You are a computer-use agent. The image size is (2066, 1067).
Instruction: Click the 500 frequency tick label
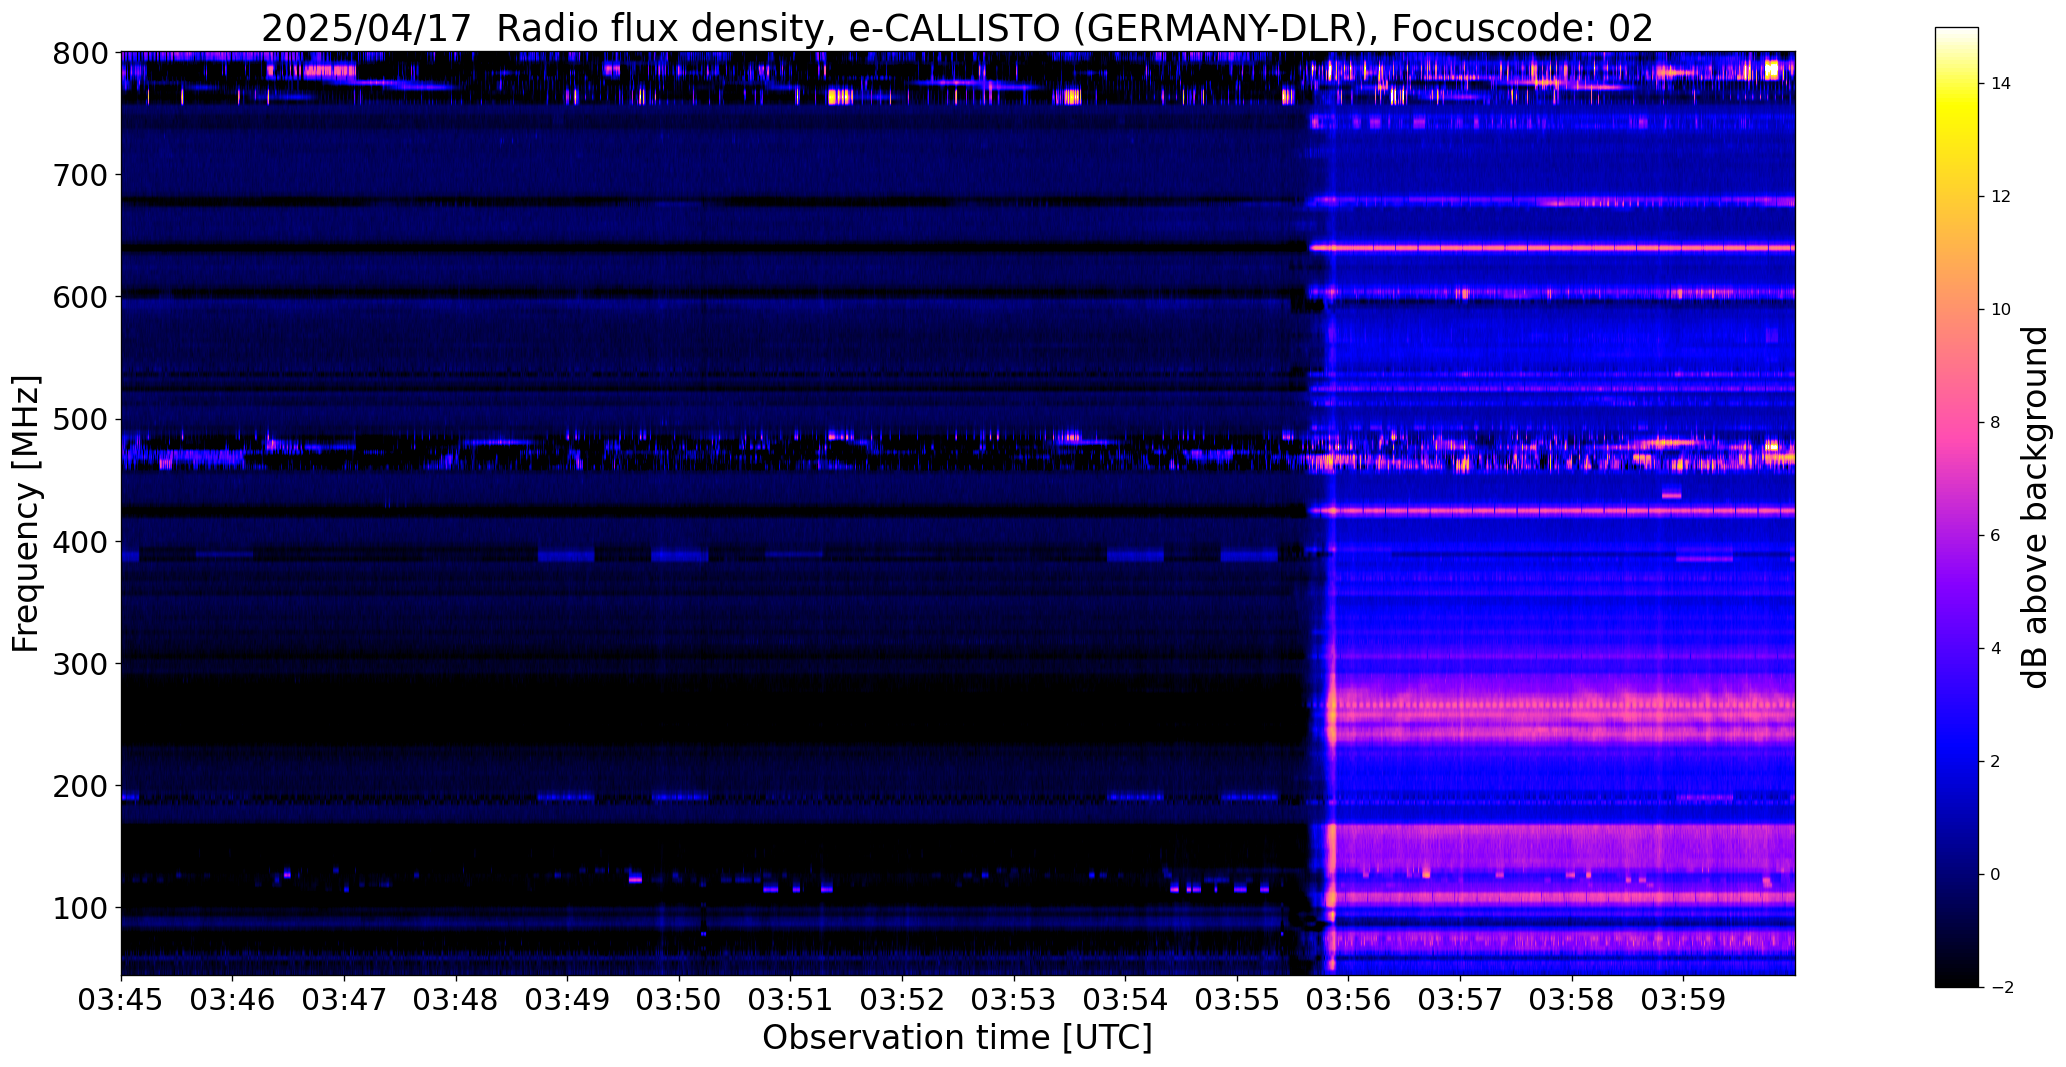pyautogui.click(x=82, y=420)
